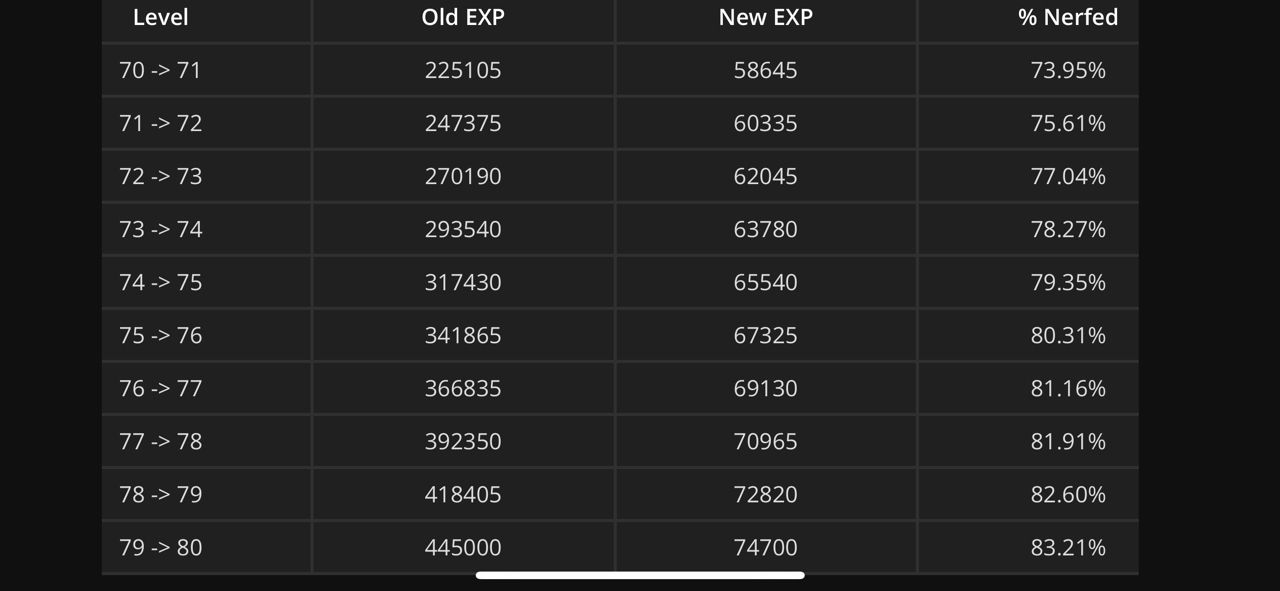This screenshot has width=1280, height=591.
Task: Select old EXP value 392350
Action: tap(463, 441)
